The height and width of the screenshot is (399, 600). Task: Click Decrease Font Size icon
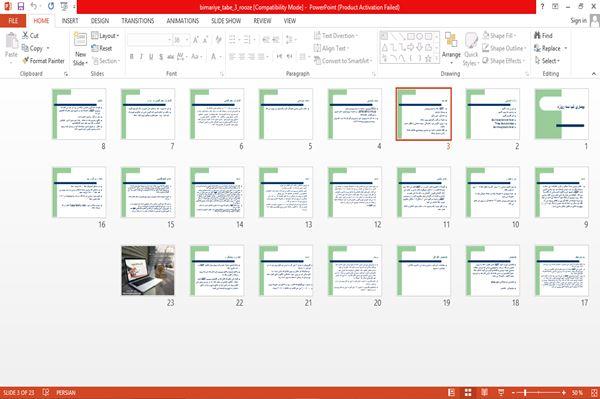click(x=205, y=40)
